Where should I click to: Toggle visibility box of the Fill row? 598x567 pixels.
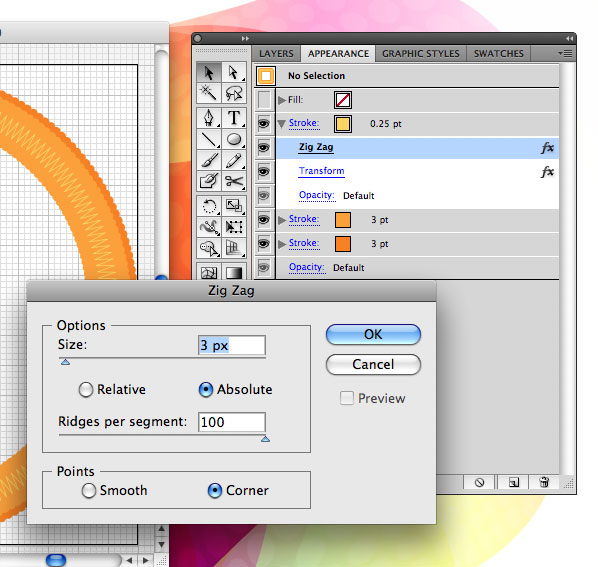click(x=264, y=100)
